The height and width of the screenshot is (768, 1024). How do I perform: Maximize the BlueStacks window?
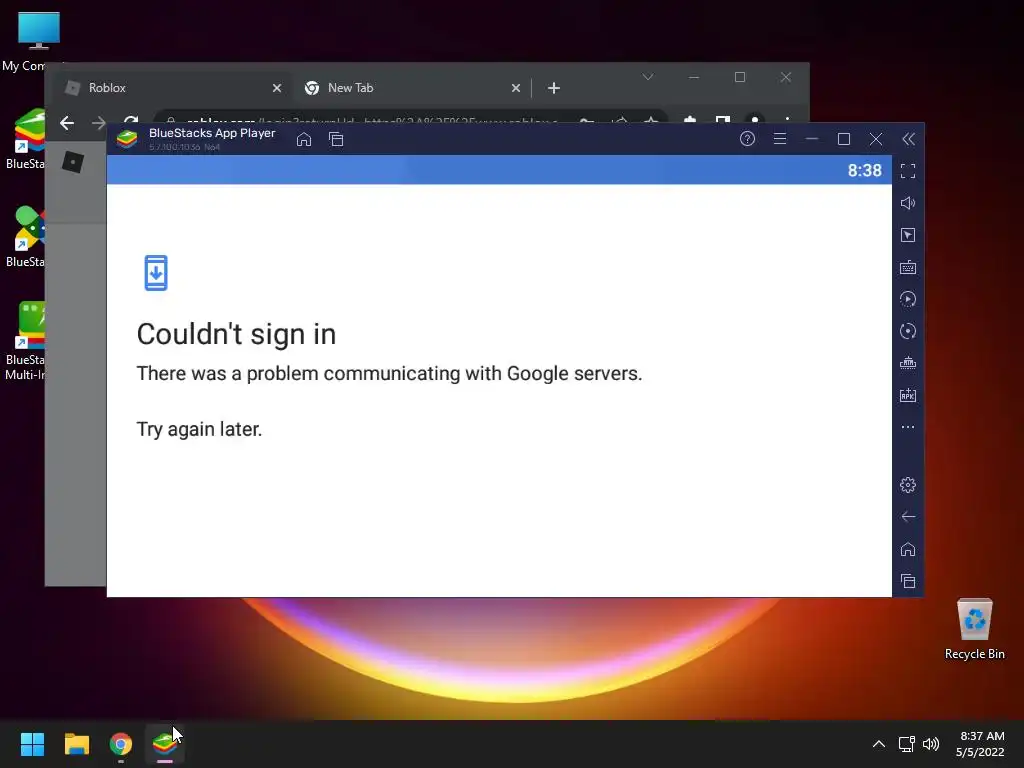[844, 138]
